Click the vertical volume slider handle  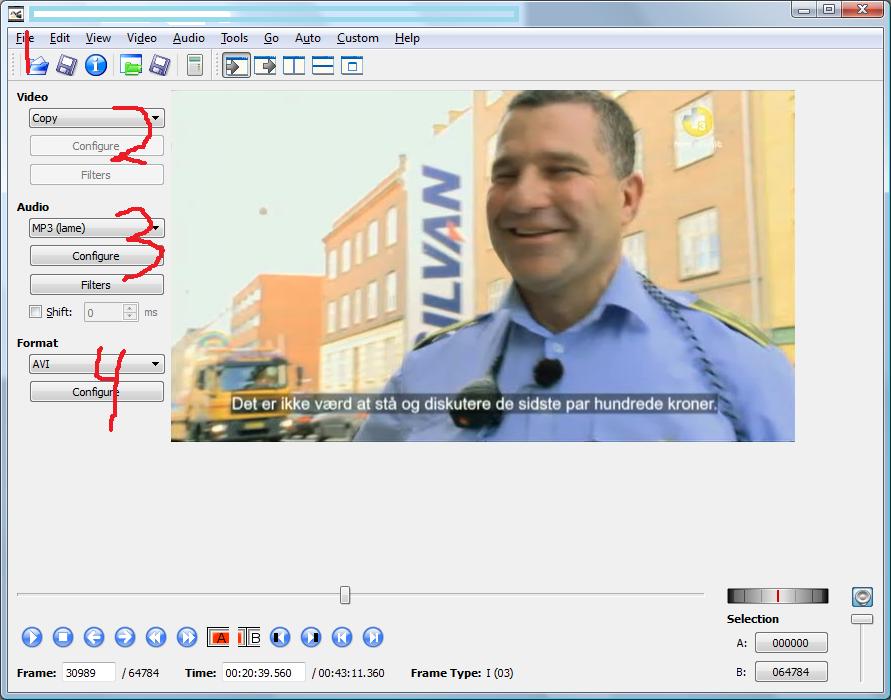[861, 619]
